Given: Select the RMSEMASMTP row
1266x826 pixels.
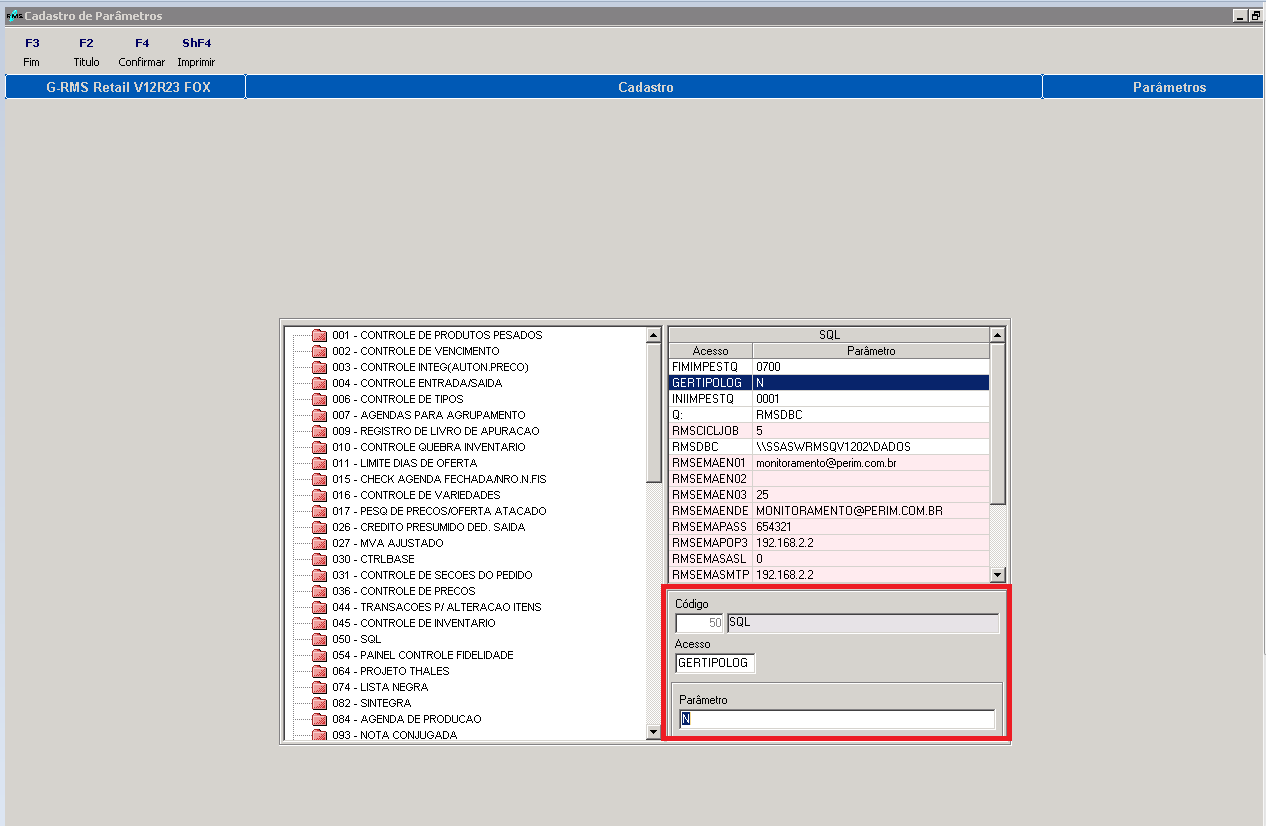Looking at the screenshot, I should coord(829,575).
